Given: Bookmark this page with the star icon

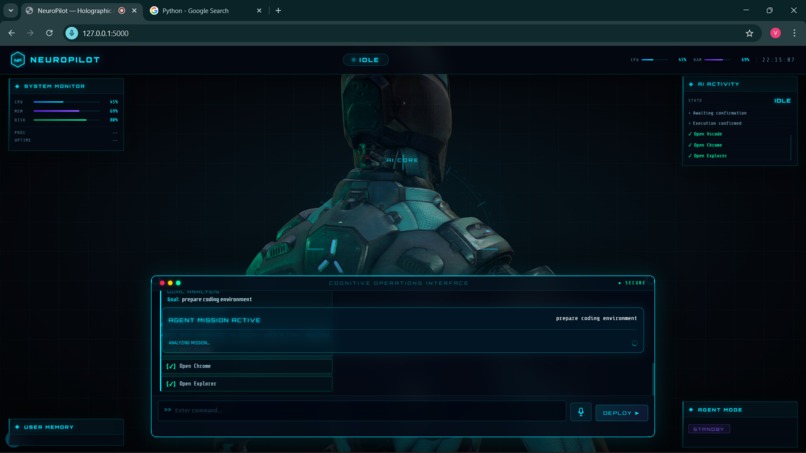Looking at the screenshot, I should pos(749,33).
